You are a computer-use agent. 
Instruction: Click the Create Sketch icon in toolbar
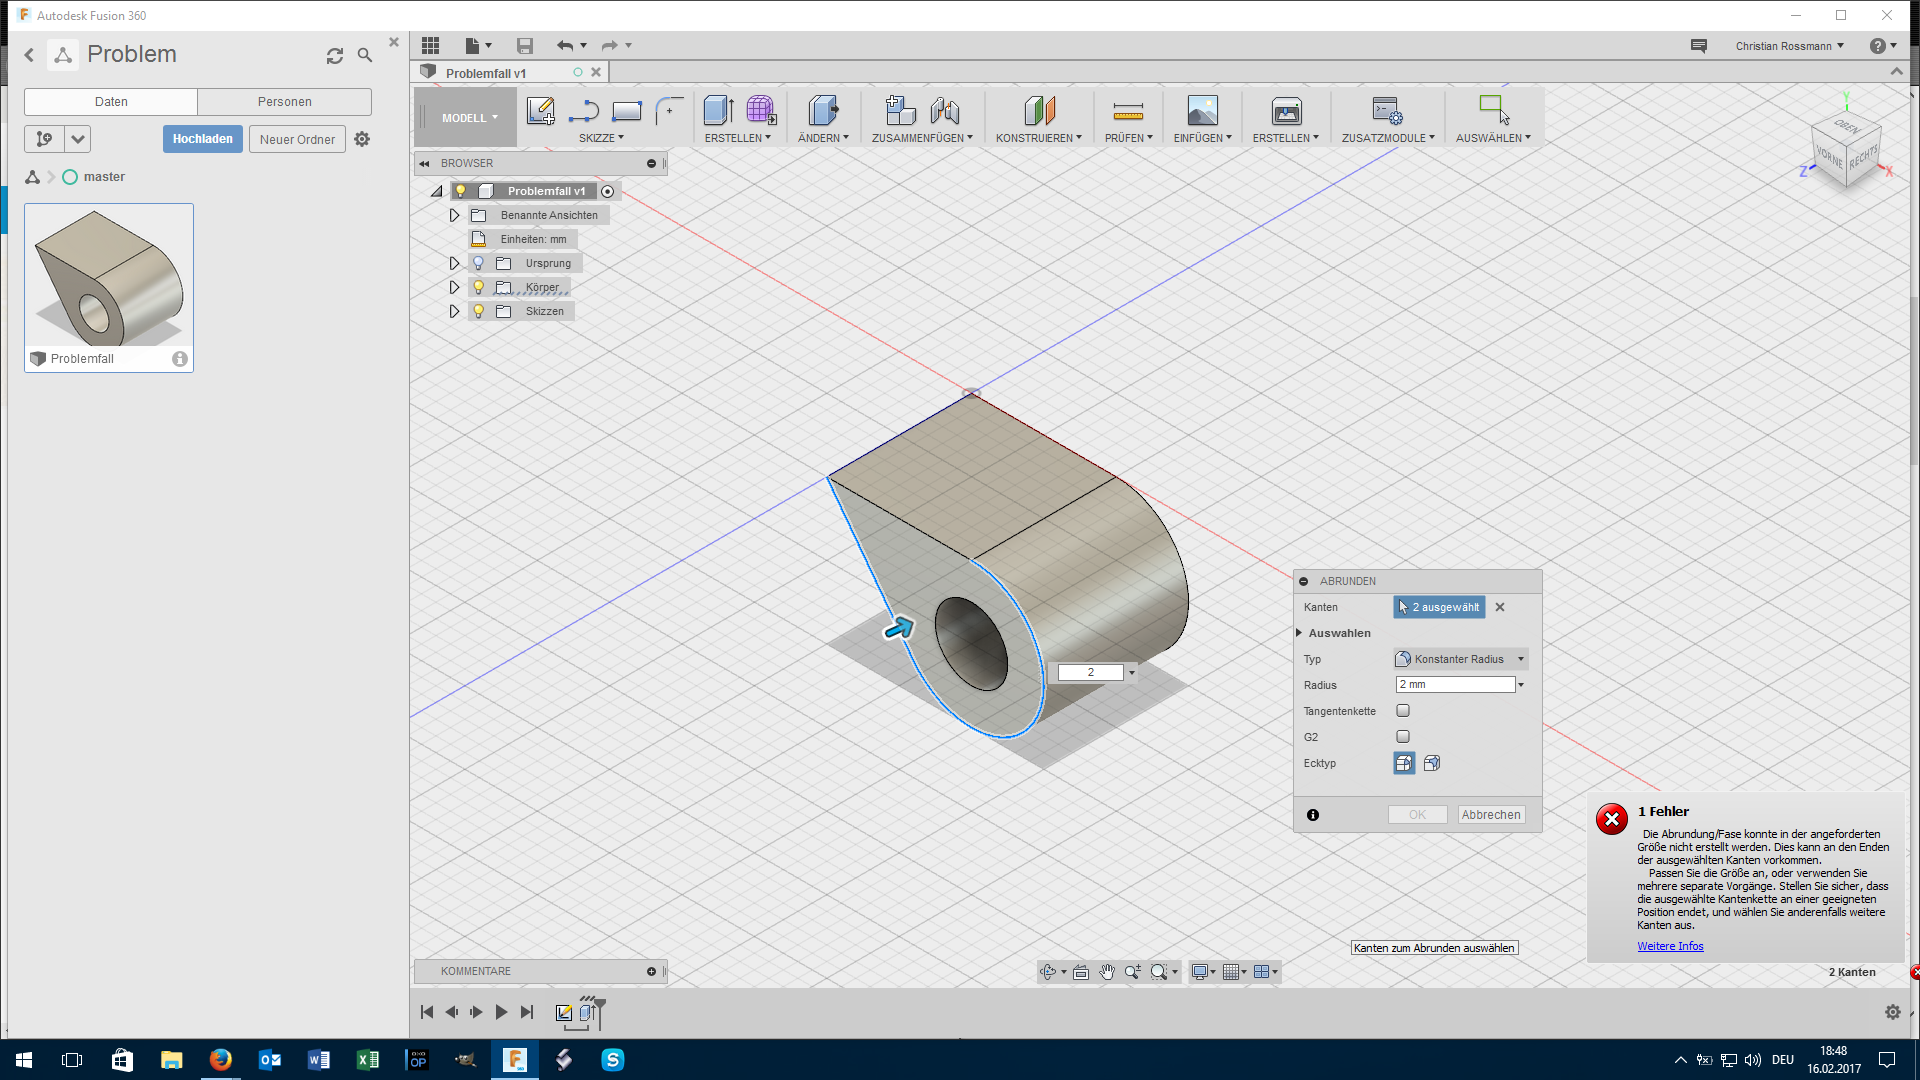(540, 111)
